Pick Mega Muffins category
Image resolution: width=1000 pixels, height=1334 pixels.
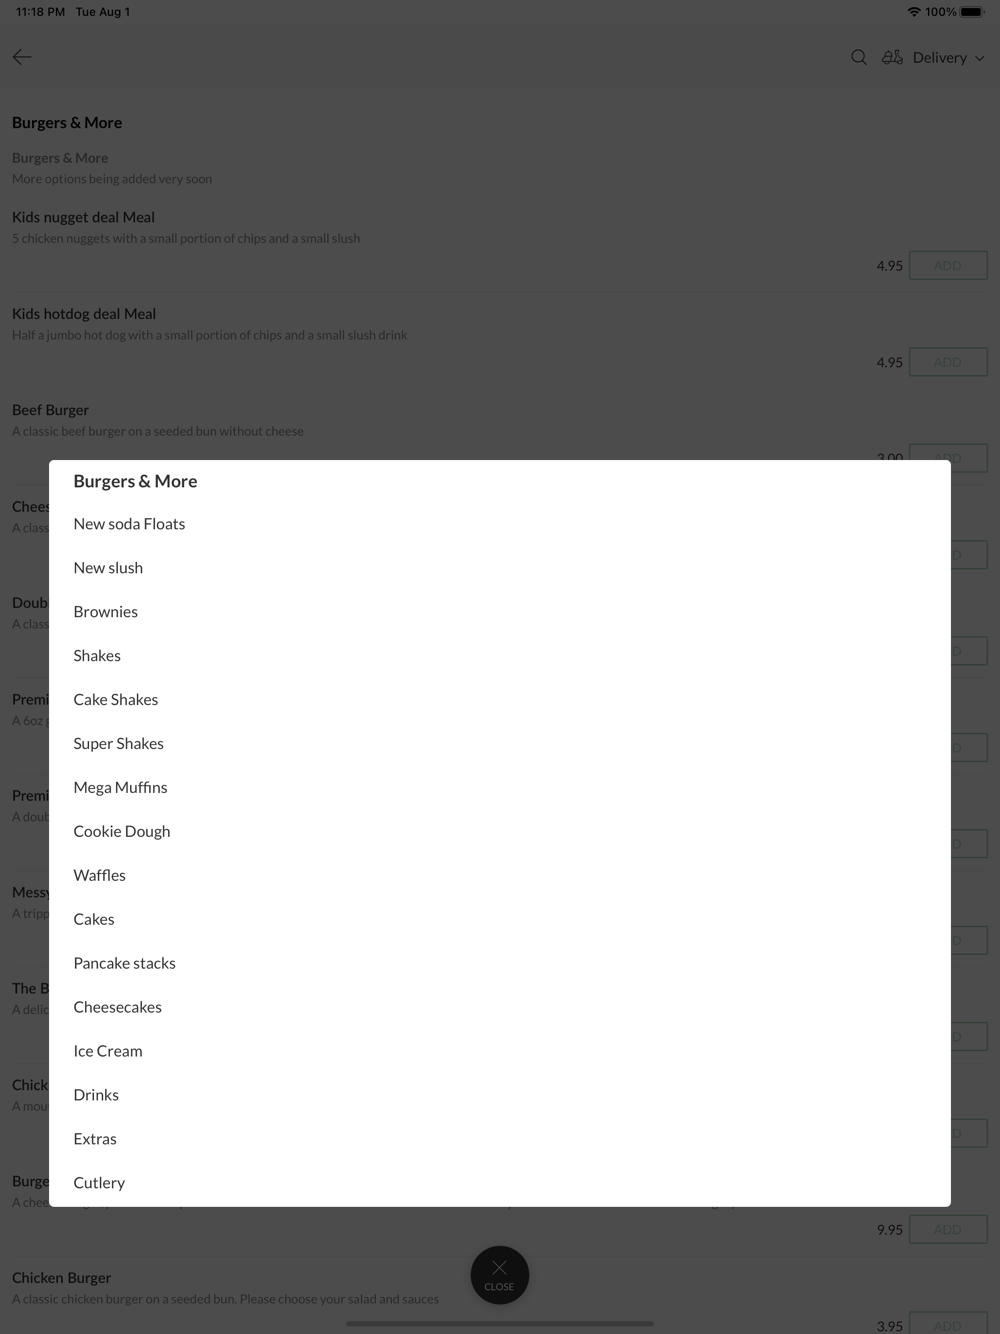click(x=120, y=788)
